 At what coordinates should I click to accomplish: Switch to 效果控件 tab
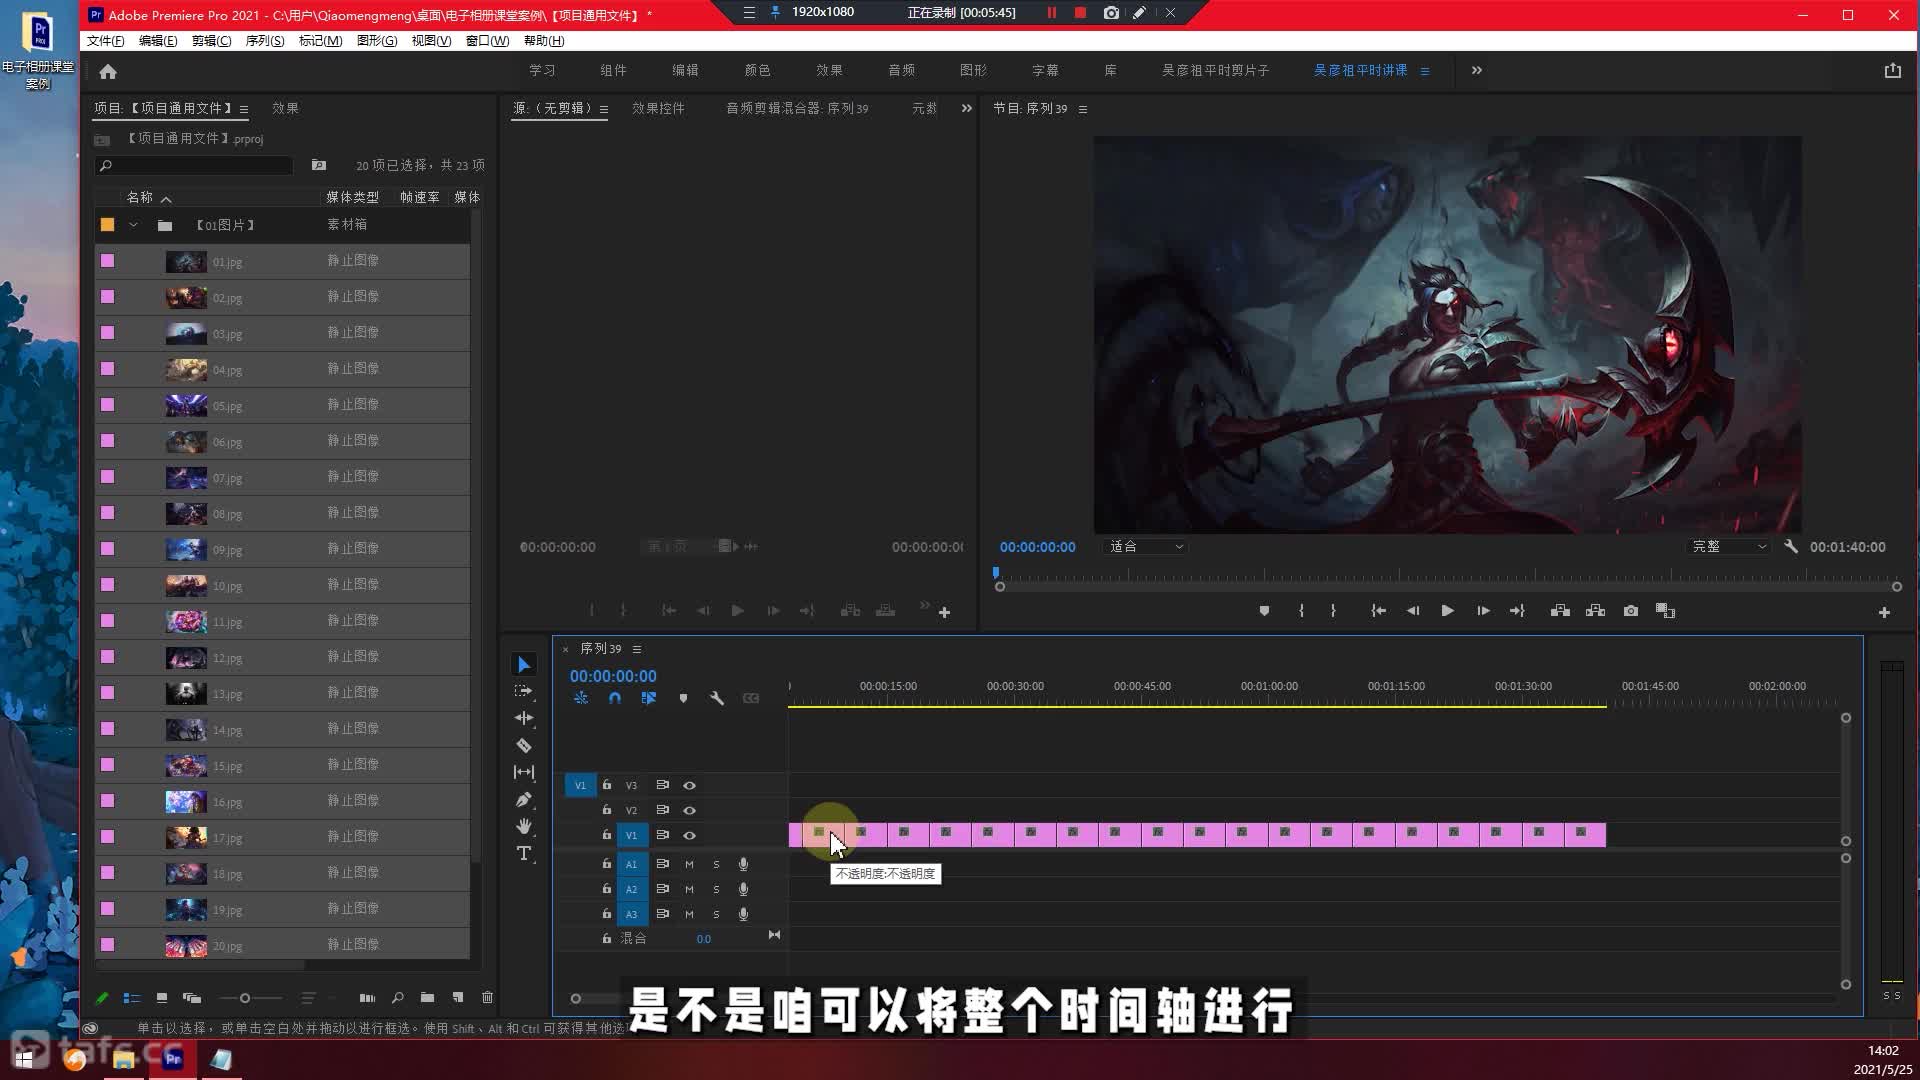coord(658,109)
